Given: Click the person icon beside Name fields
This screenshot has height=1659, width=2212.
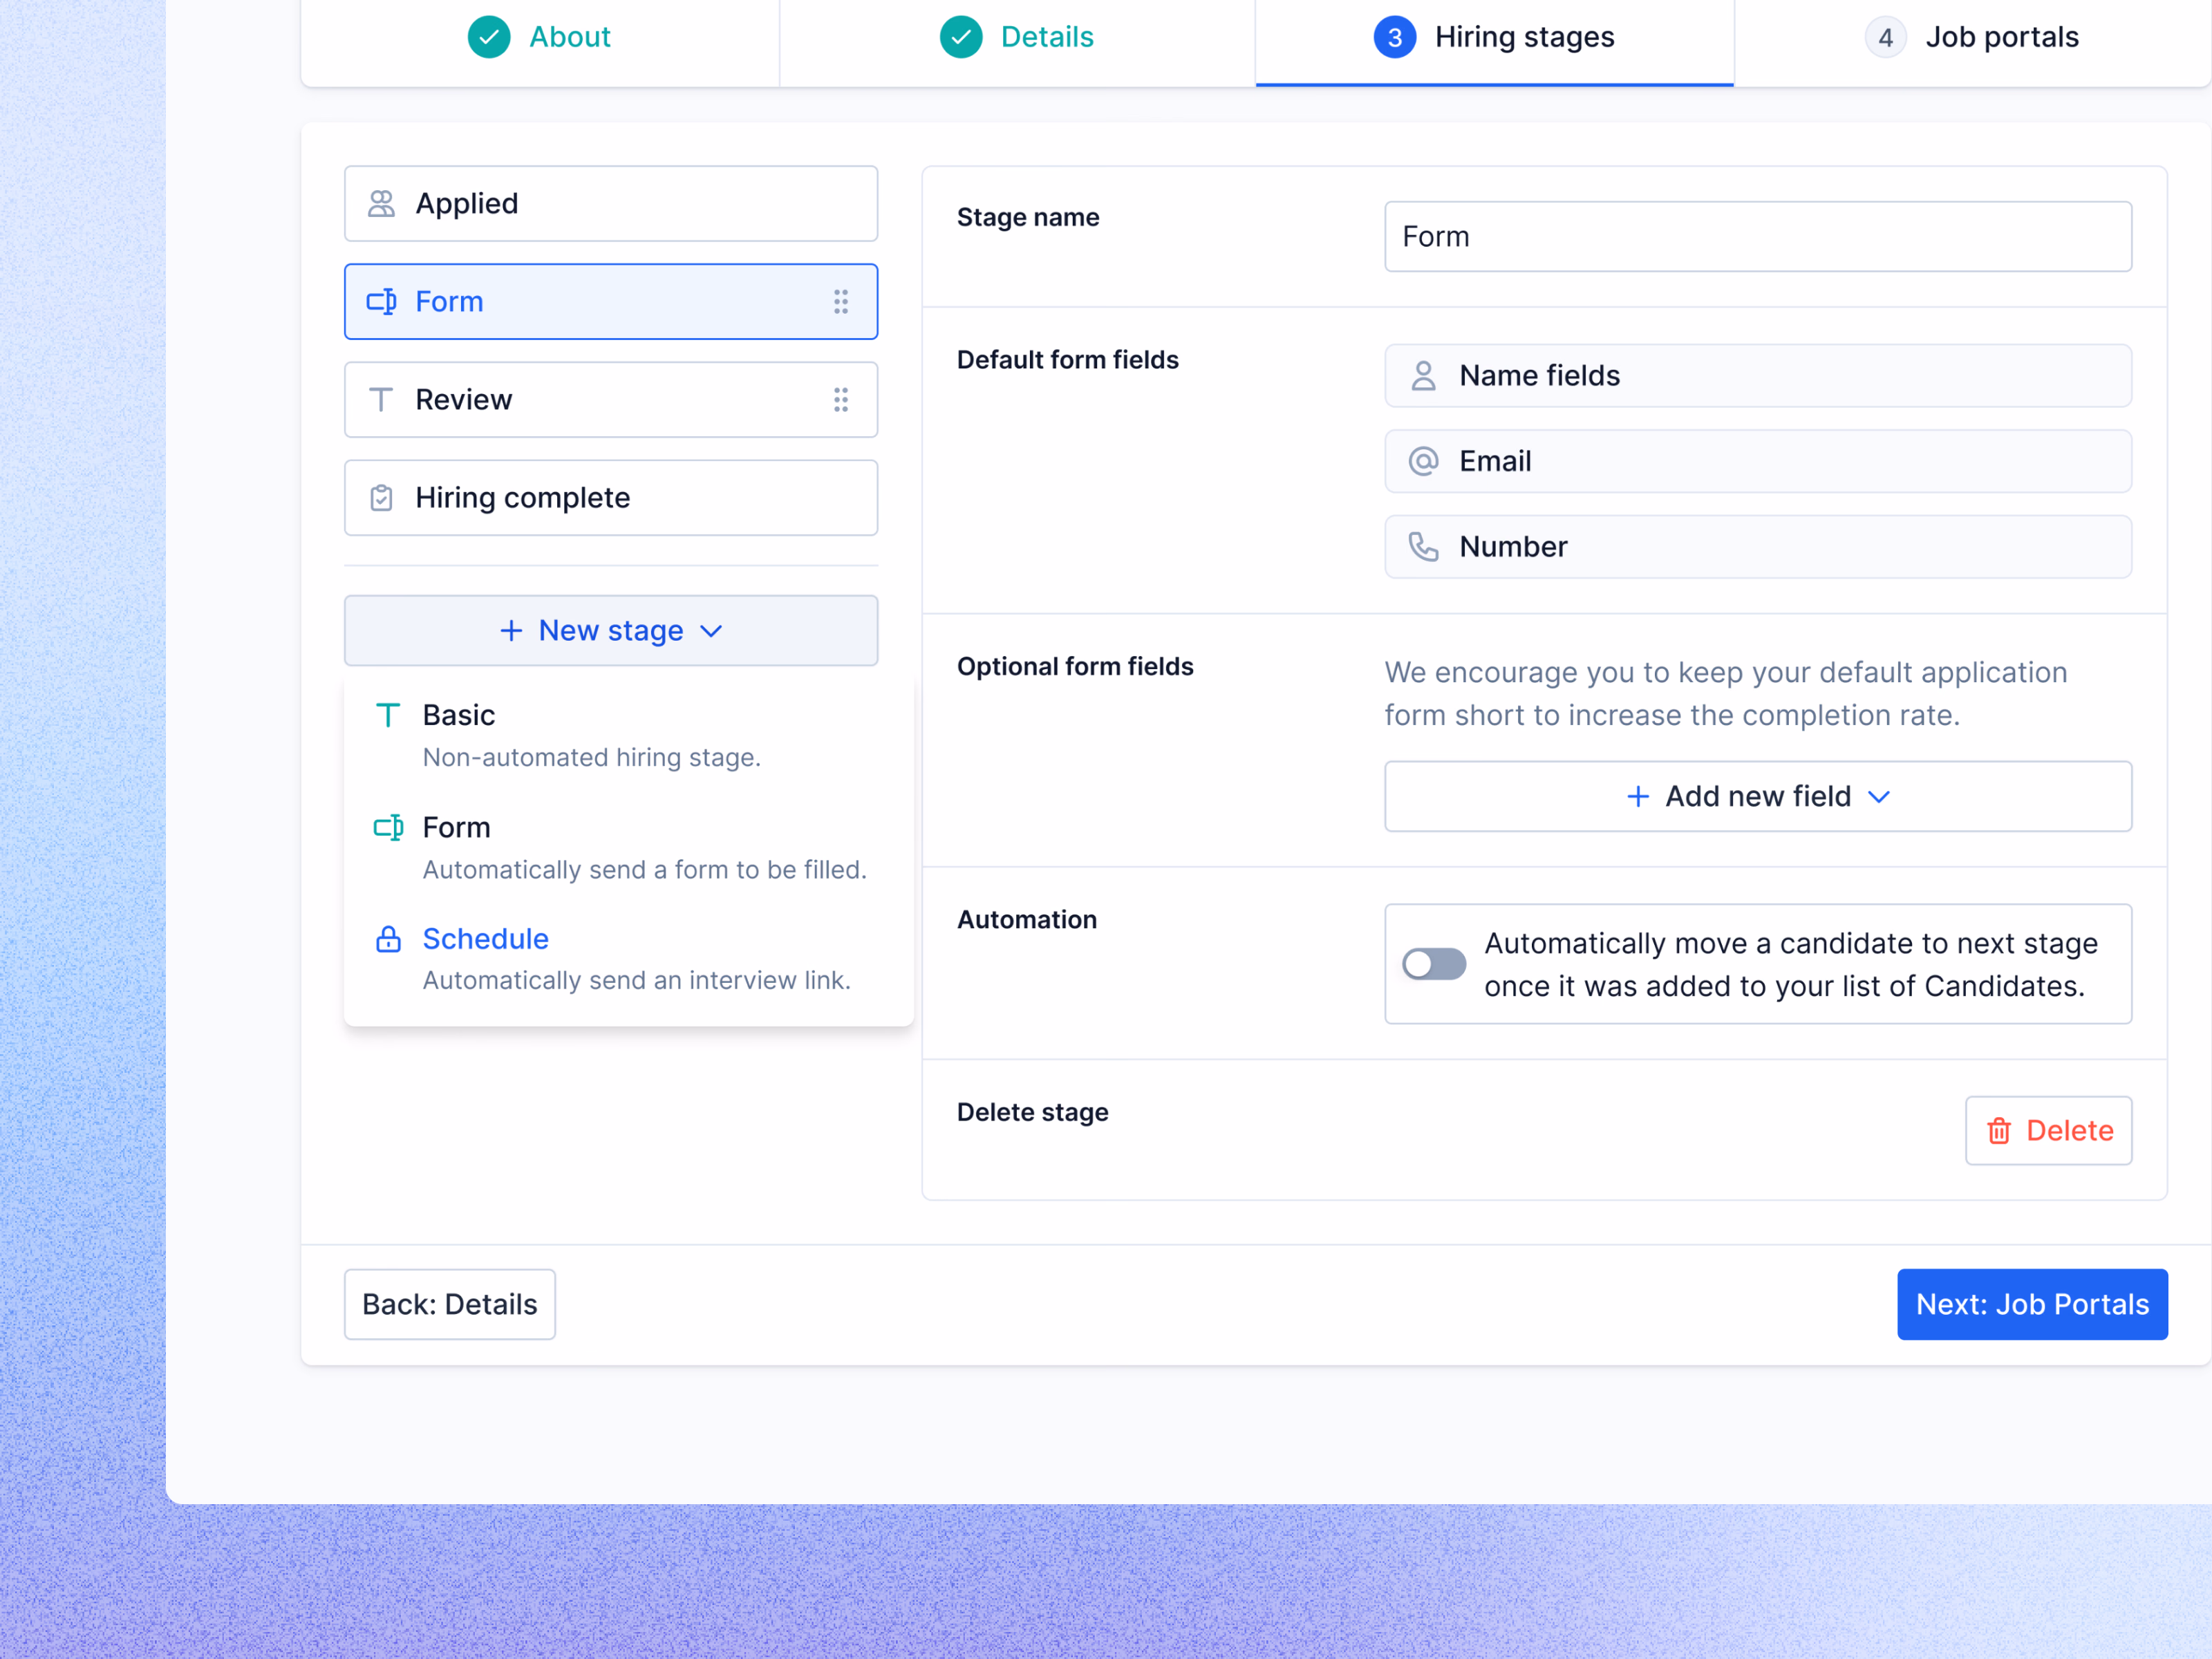Looking at the screenshot, I should pos(1423,376).
